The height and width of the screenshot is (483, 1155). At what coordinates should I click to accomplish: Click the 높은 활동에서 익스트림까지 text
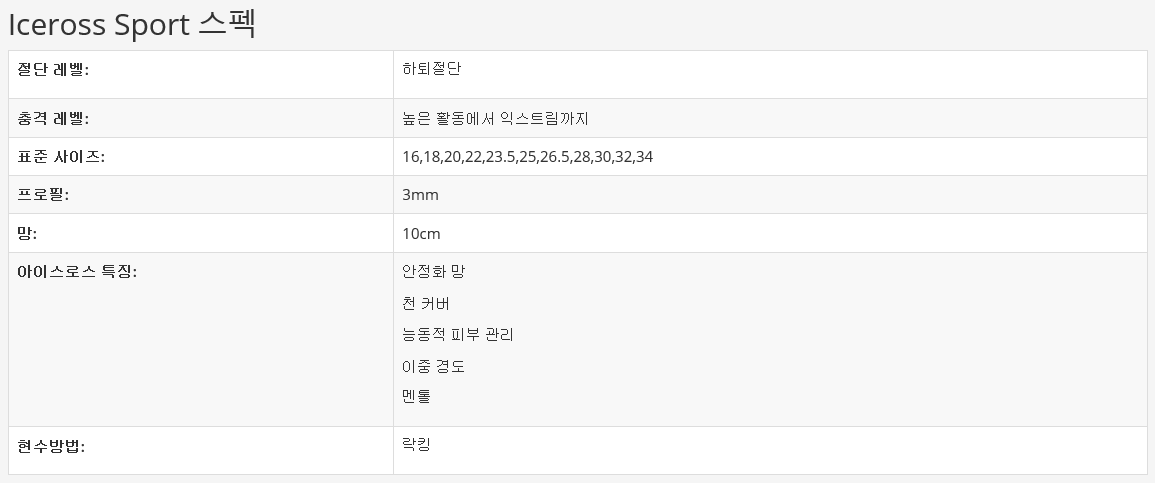[x=495, y=118]
